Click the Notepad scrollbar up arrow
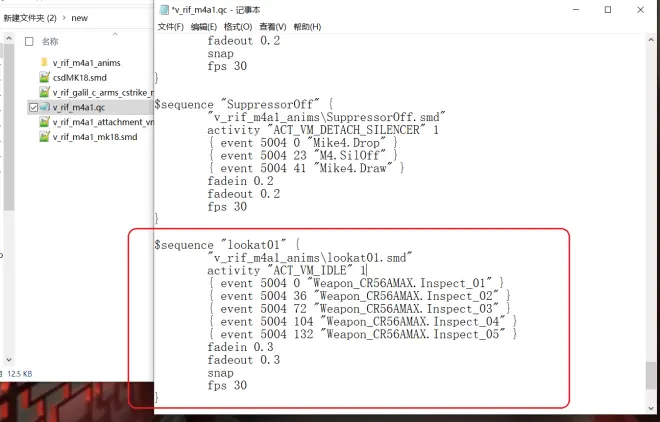This screenshot has height=422, width=660. pyautogui.click(x=651, y=40)
